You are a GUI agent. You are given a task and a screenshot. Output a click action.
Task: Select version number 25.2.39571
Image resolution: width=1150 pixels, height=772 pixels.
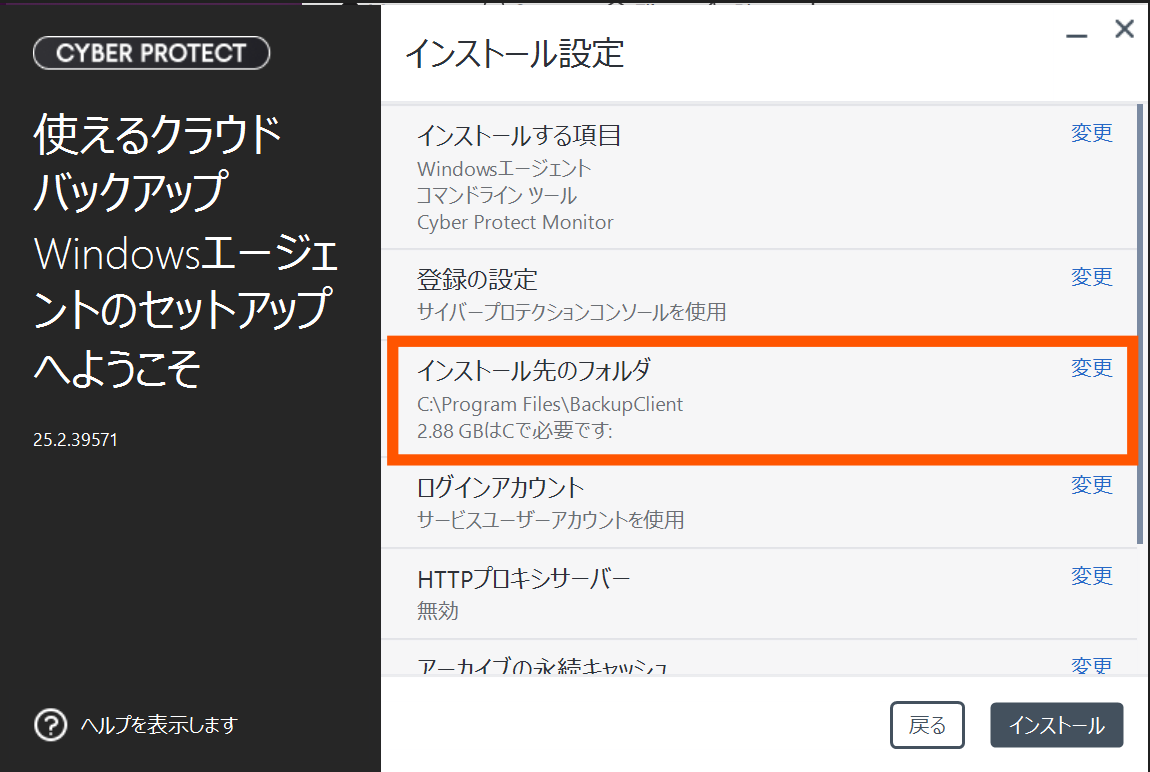point(75,439)
